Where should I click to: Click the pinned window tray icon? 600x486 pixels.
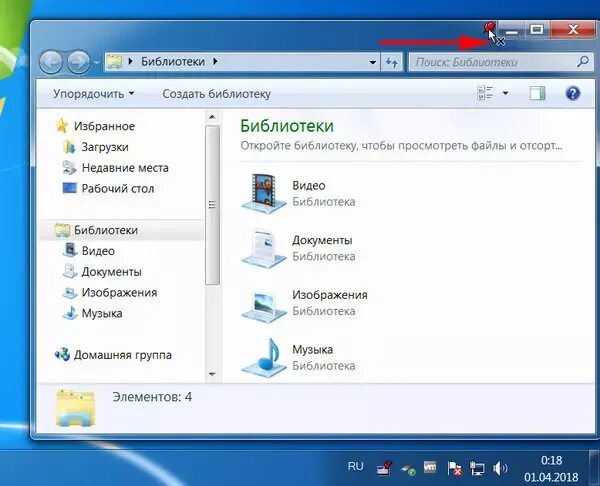[x=385, y=468]
